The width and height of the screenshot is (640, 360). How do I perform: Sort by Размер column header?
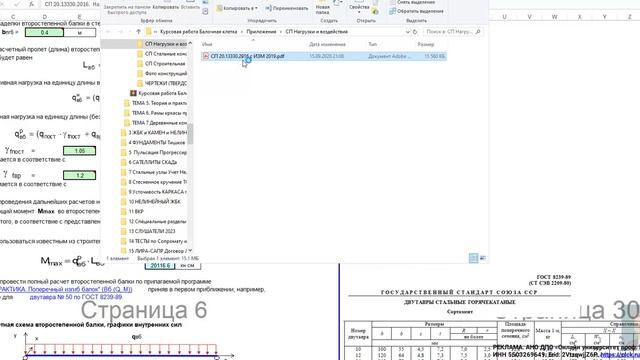(426, 44)
